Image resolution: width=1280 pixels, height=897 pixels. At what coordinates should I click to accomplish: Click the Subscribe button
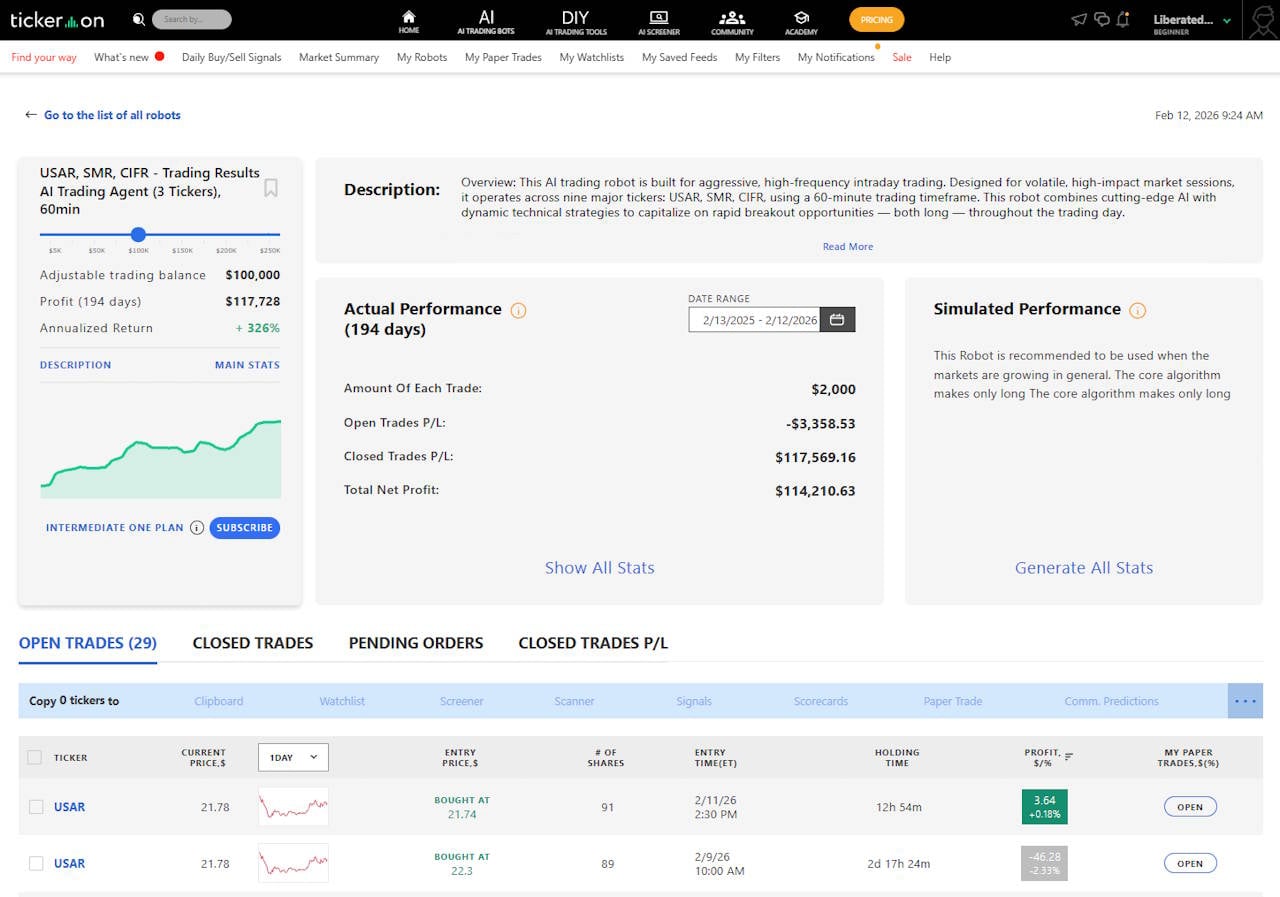pos(245,528)
